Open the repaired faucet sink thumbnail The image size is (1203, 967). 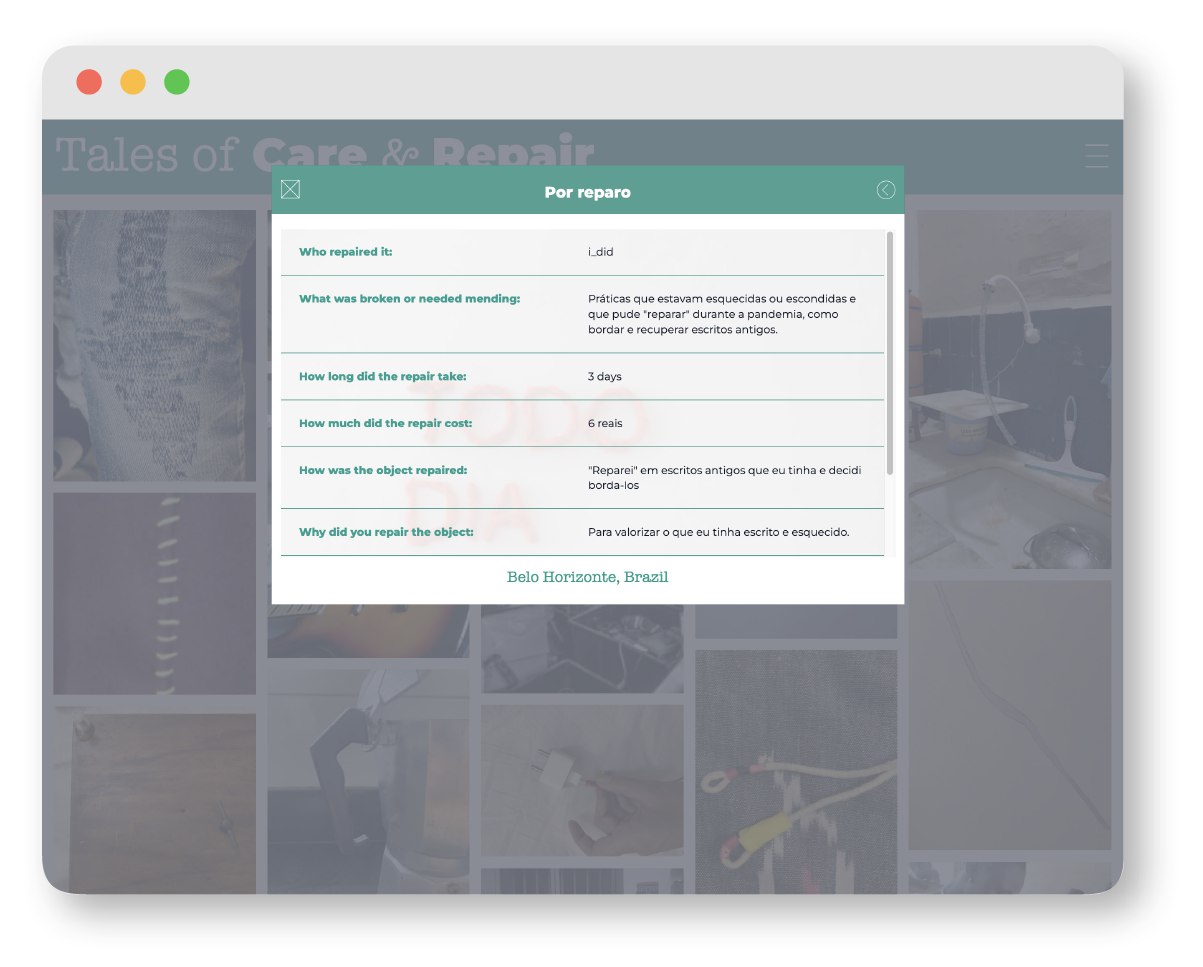(1010, 389)
